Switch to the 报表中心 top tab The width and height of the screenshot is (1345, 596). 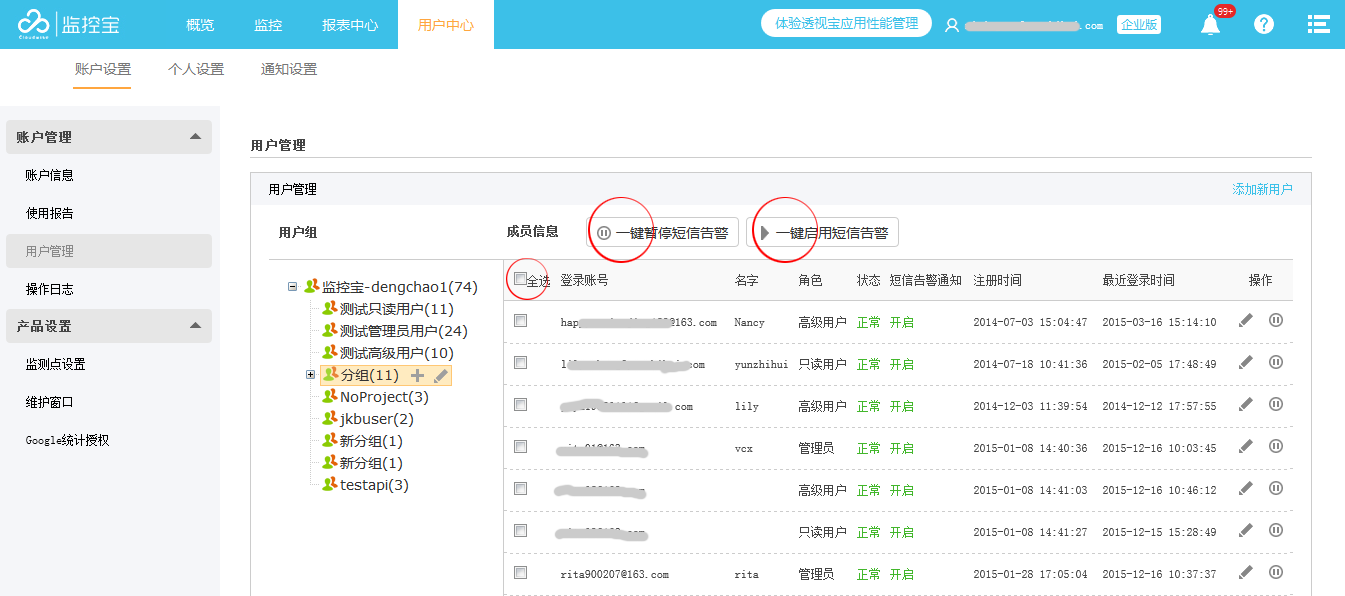coord(350,25)
